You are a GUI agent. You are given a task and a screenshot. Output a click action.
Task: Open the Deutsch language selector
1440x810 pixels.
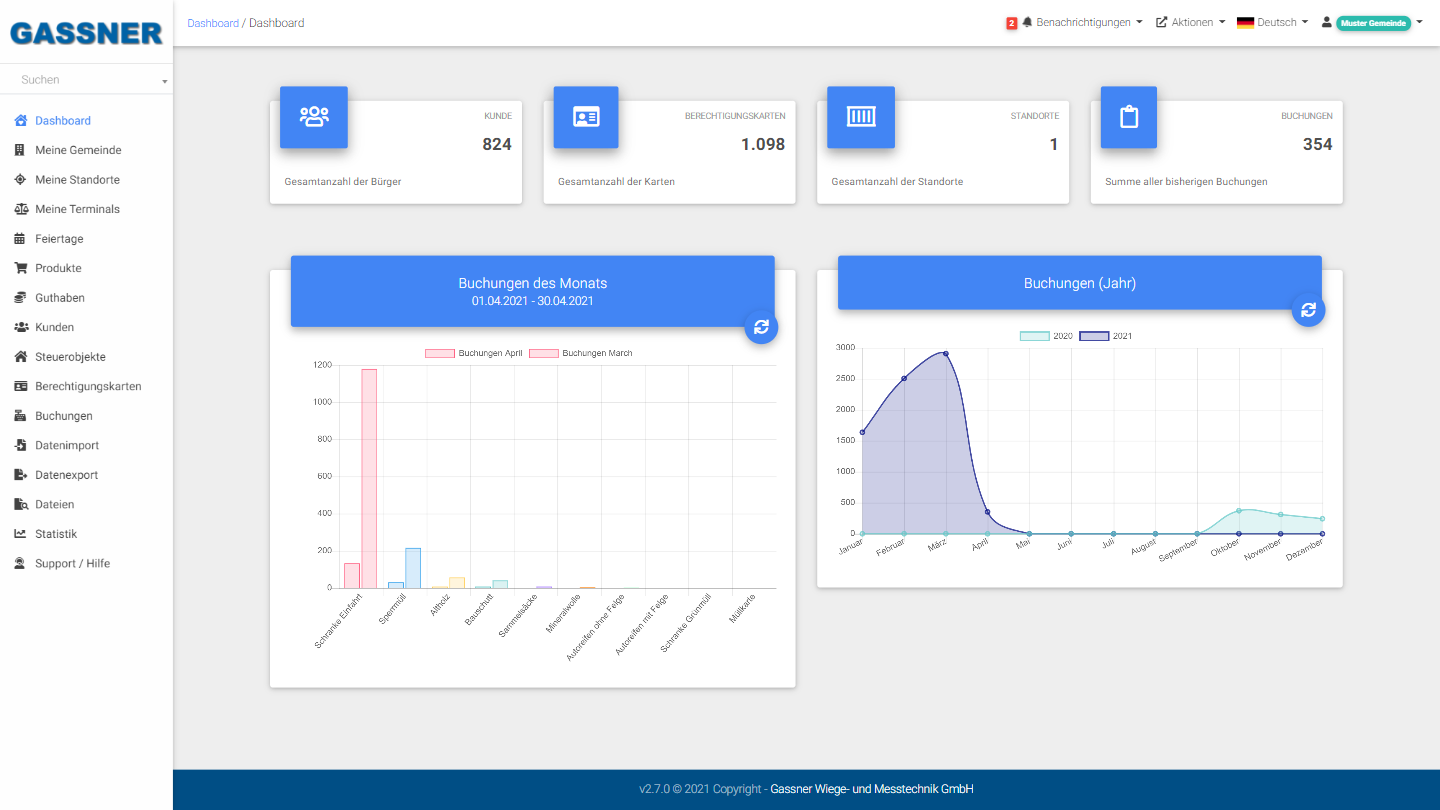1272,22
